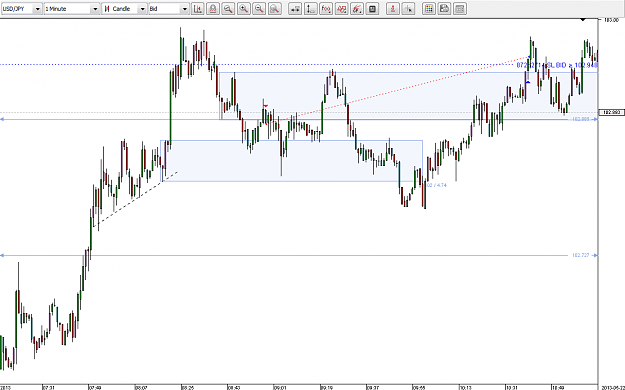Screen dimensions: 625x390
Task: Select the 102.727 horizontal line label
Action: 580,255
